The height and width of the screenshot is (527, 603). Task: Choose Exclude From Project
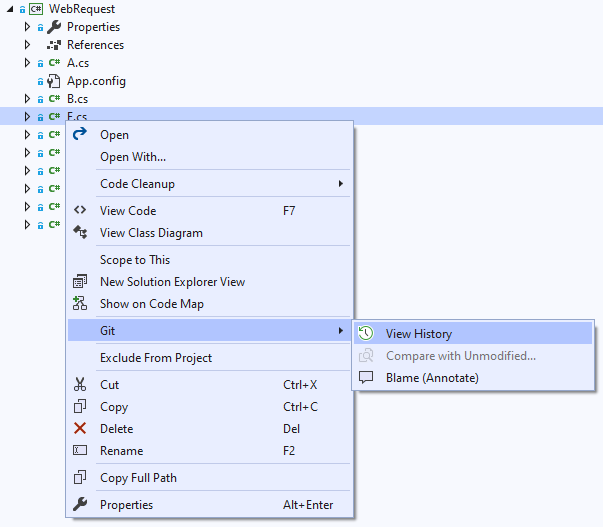point(156,358)
